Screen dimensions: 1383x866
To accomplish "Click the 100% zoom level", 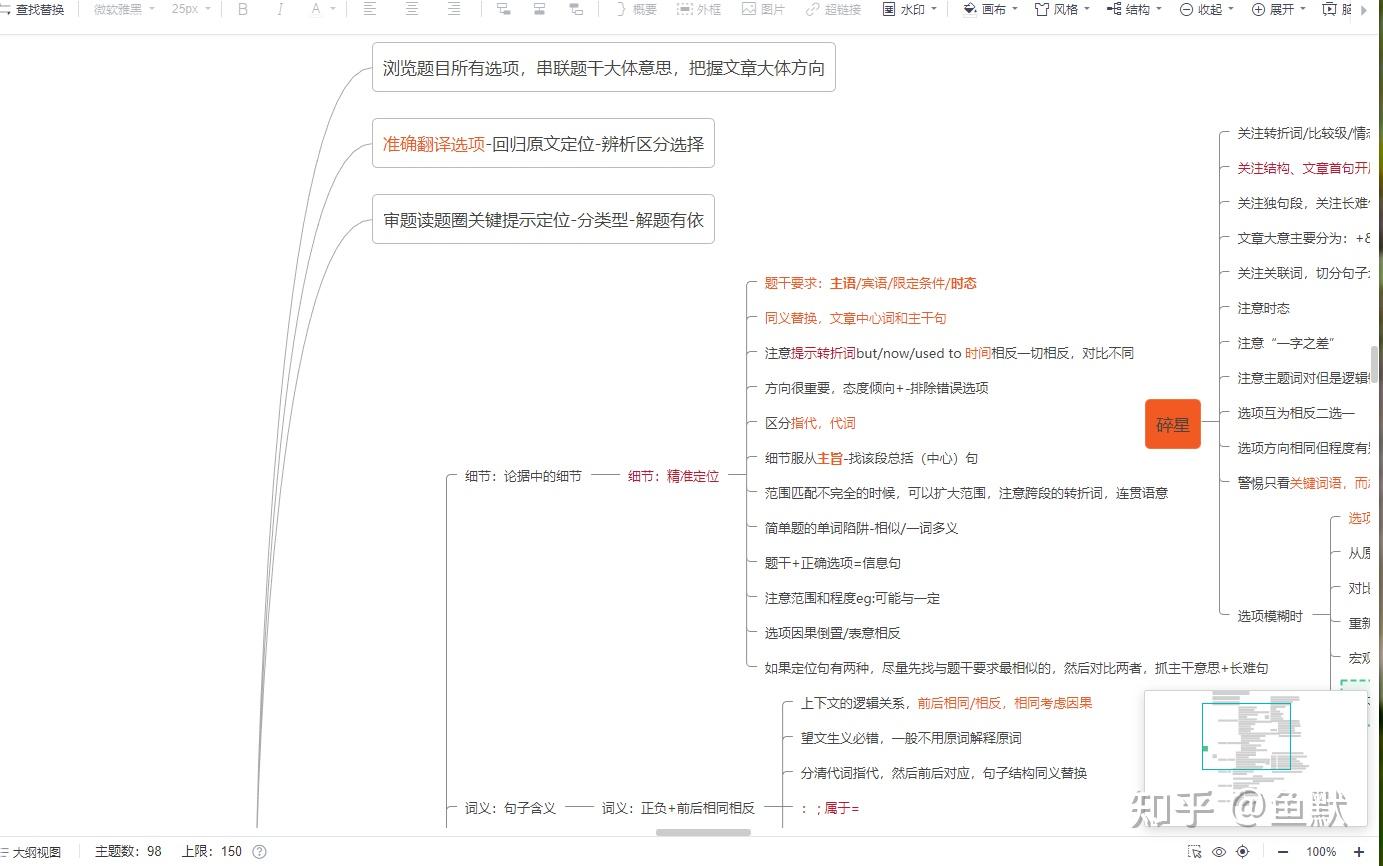I will point(1321,852).
